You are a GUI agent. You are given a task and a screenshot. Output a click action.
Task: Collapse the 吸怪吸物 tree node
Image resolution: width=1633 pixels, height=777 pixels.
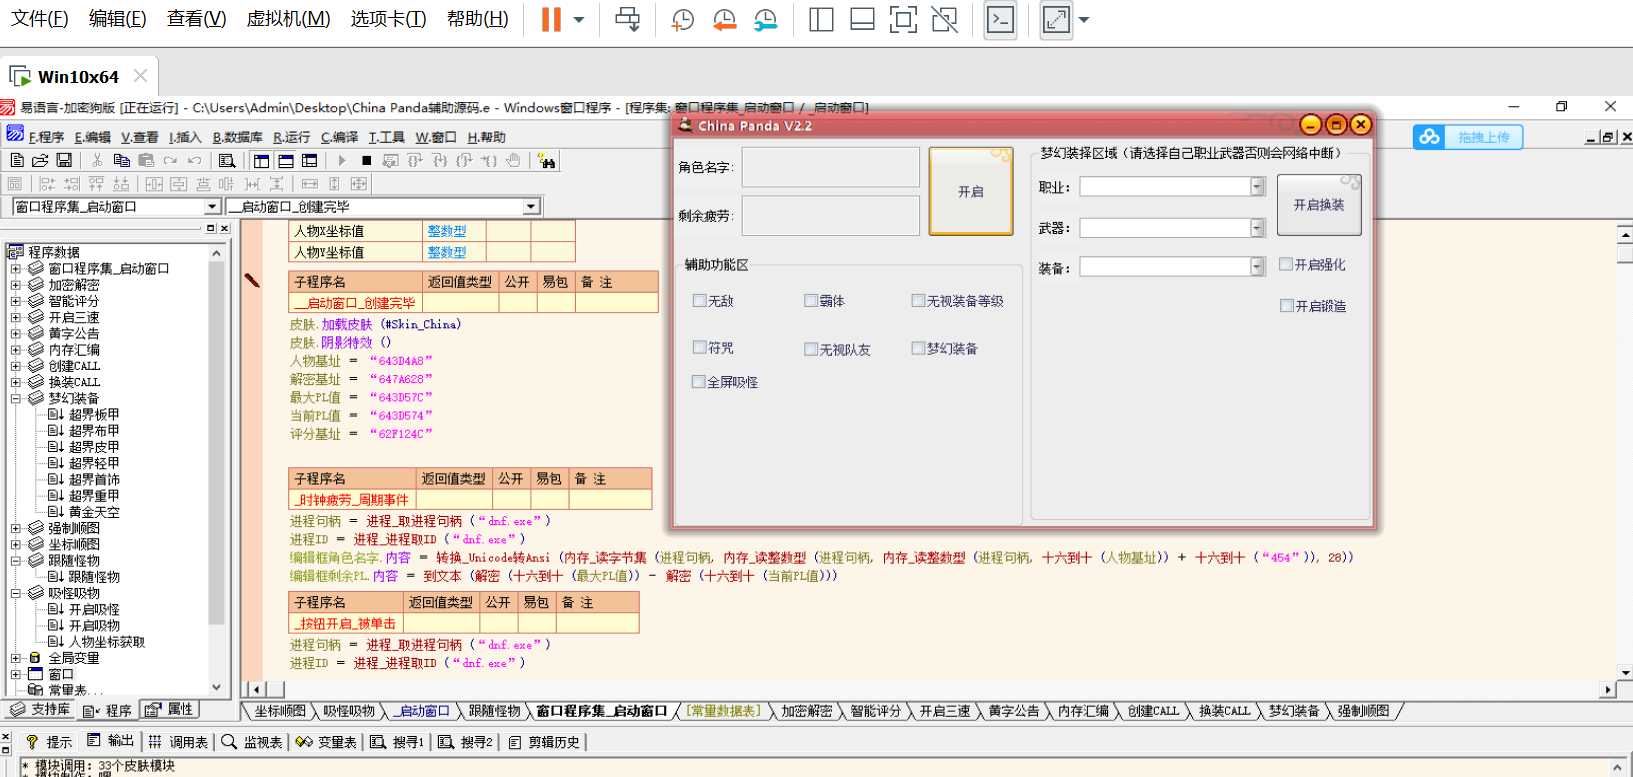[15, 593]
